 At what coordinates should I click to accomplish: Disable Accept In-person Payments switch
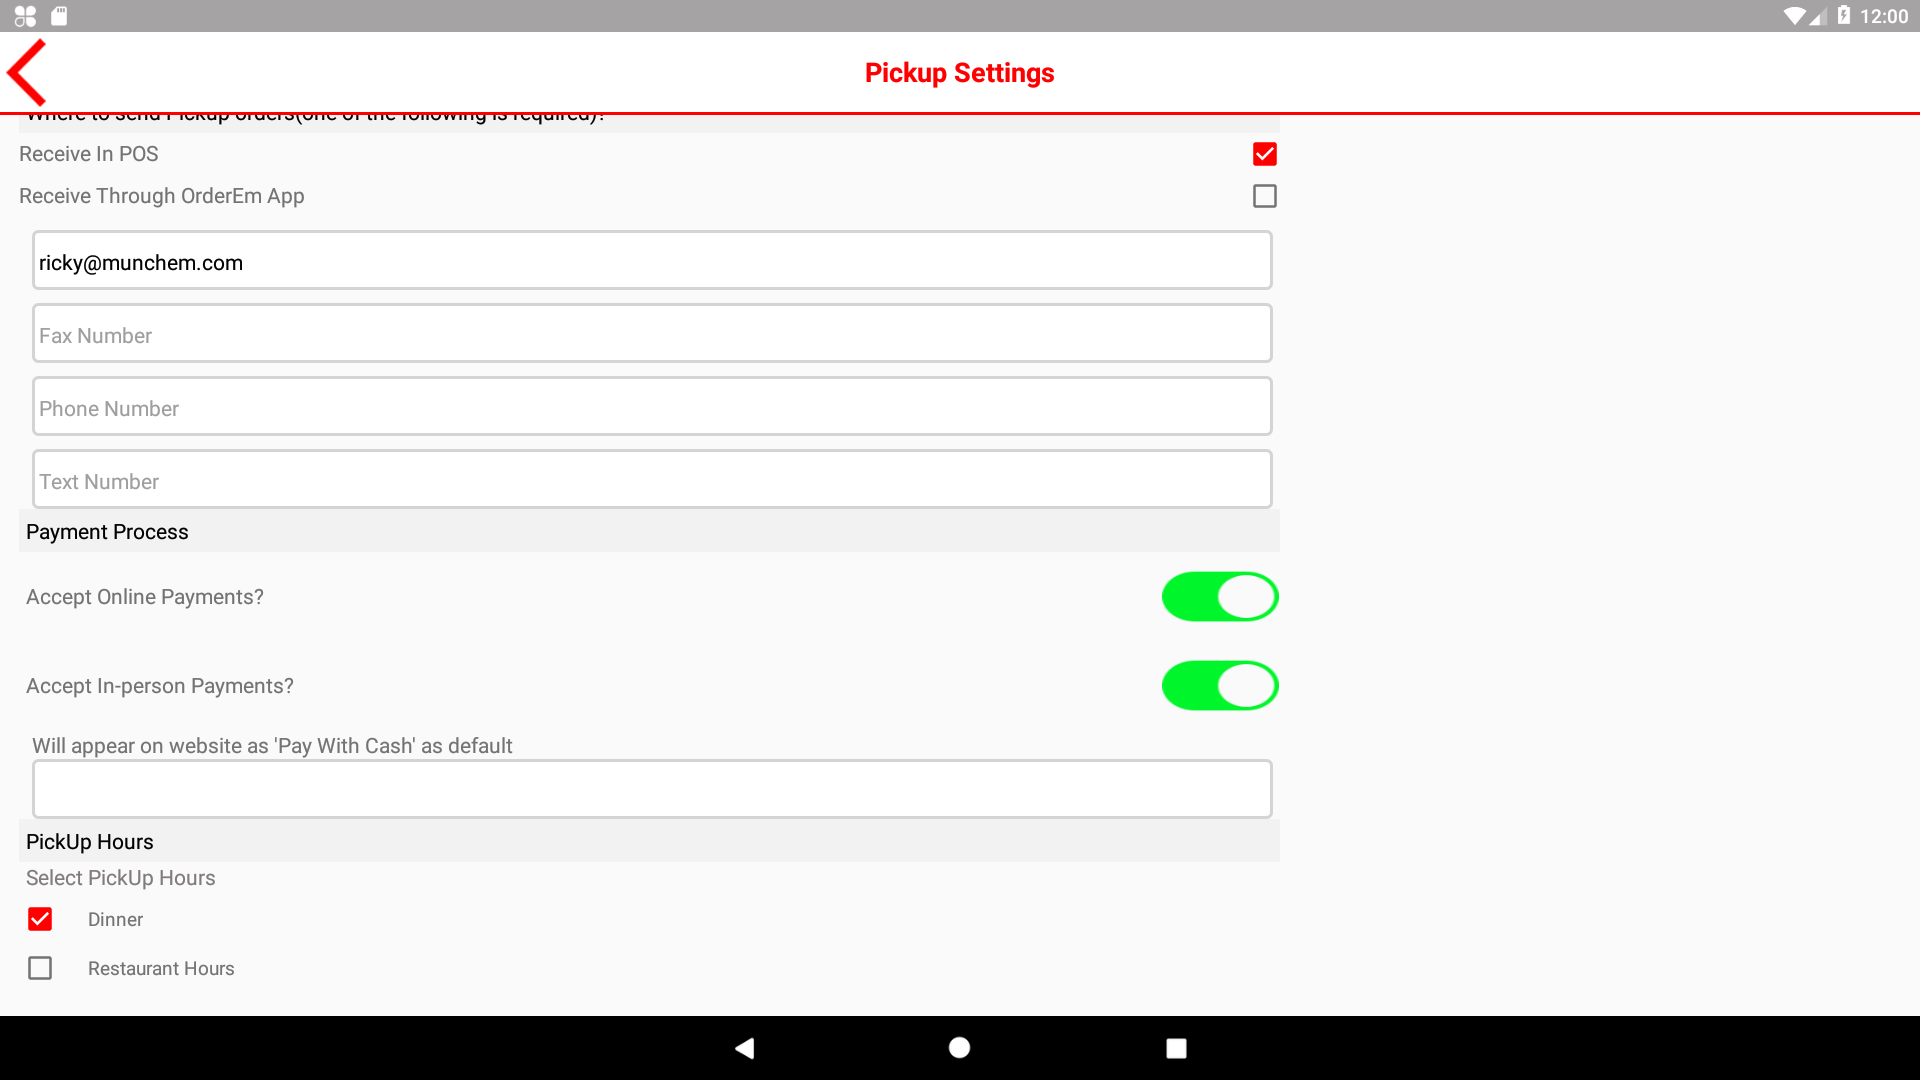click(x=1219, y=686)
